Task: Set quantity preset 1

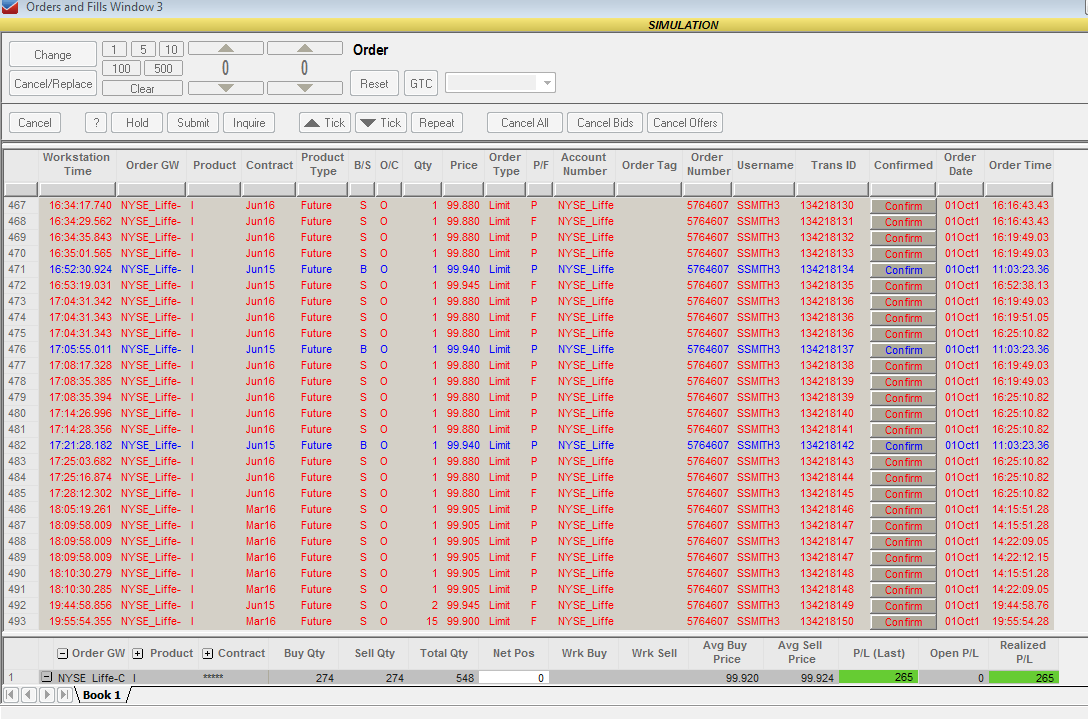Action: coord(114,49)
